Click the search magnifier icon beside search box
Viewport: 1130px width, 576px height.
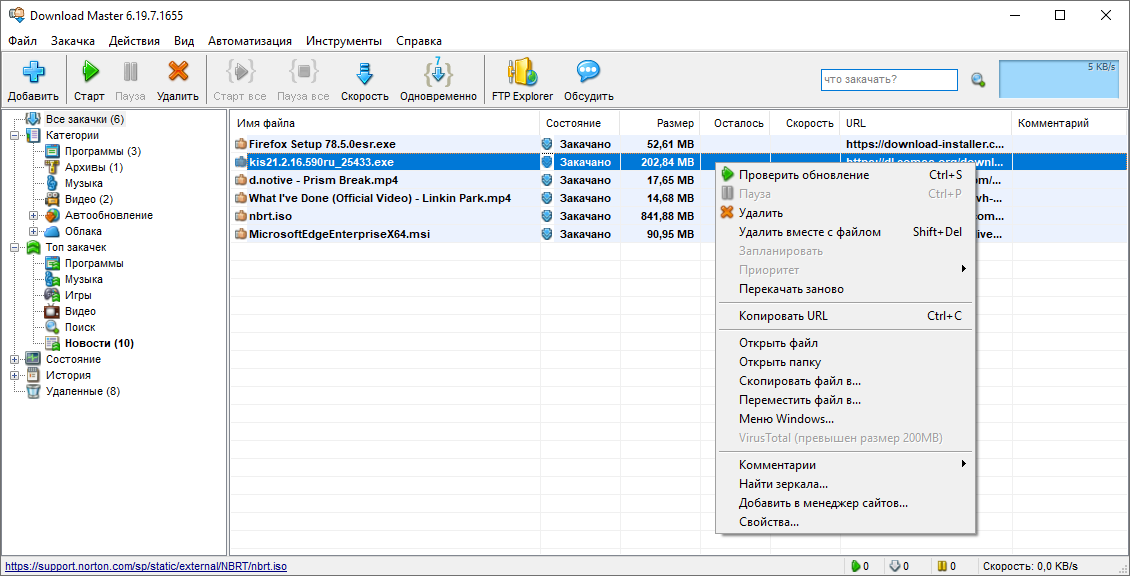978,80
